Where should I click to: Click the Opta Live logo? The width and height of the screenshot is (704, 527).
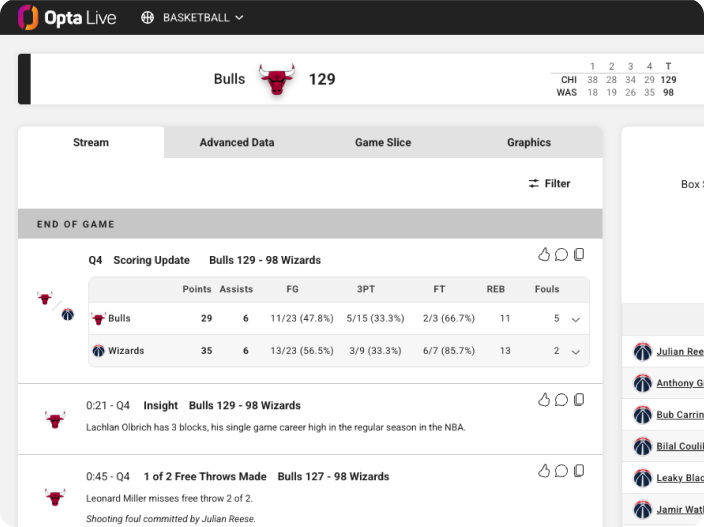pyautogui.click(x=67, y=18)
